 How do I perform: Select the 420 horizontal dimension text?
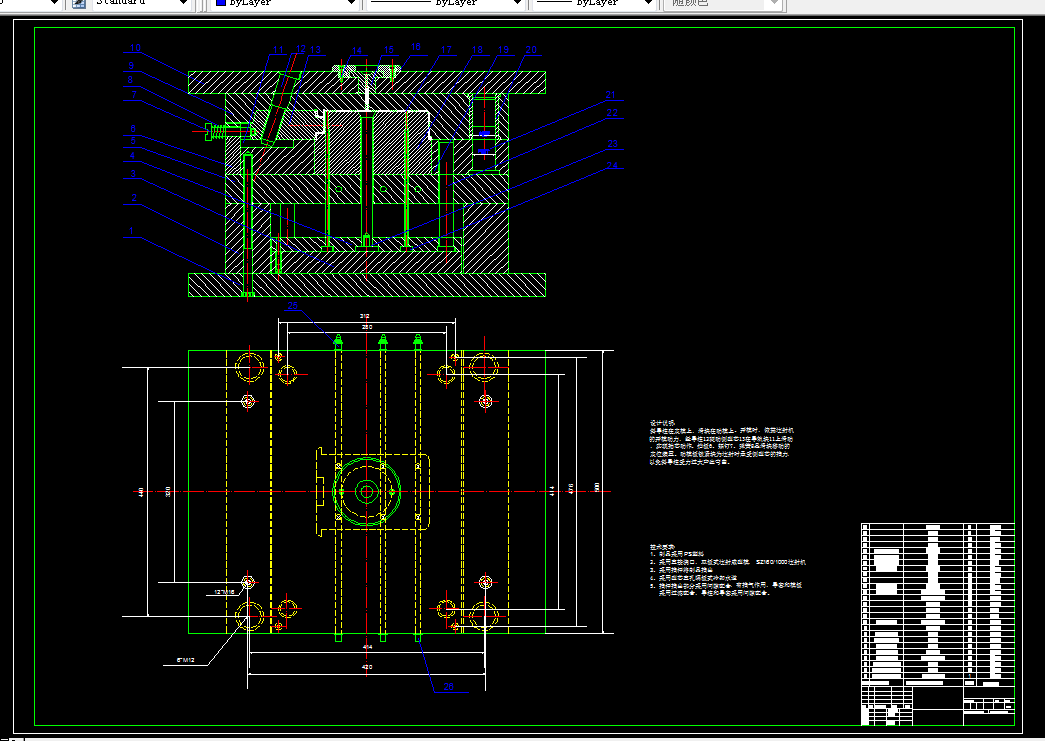367,667
